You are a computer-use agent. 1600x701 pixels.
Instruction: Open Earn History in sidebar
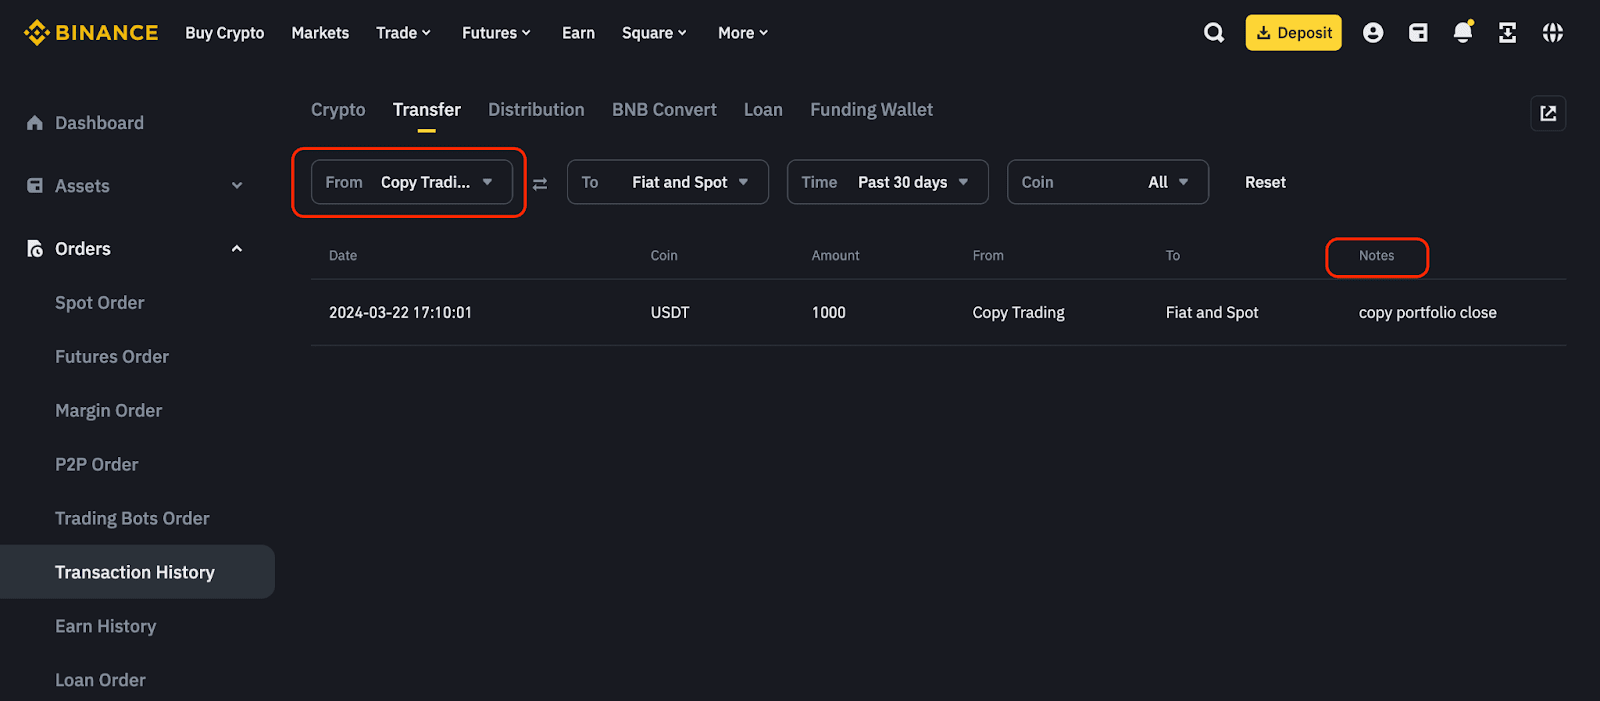[x=106, y=627]
